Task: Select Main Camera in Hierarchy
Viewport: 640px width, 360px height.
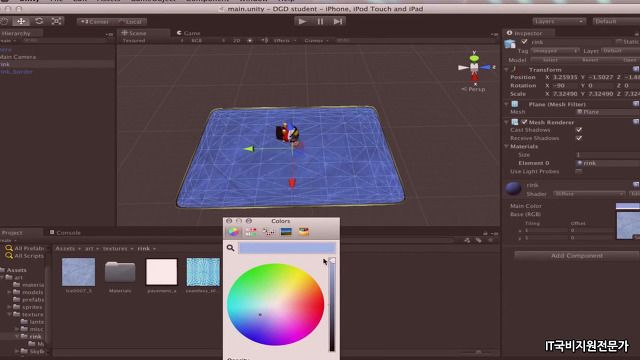Action: [18, 57]
